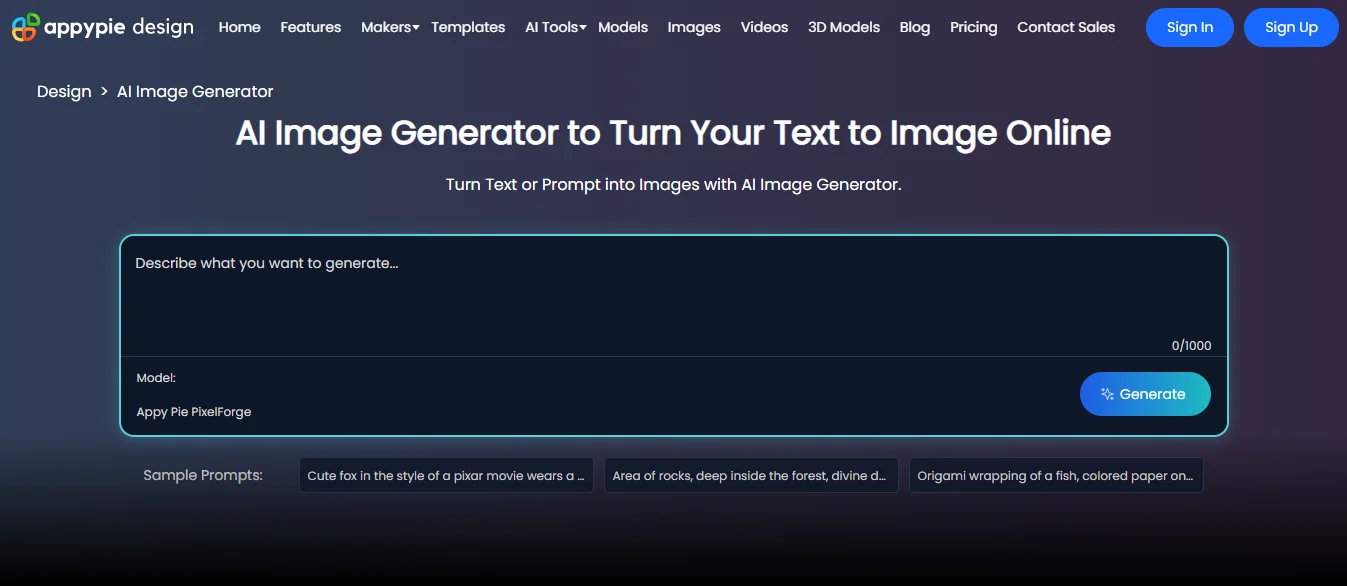Open the 3D Models page
Screen dimensions: 1347x586
point(844,27)
